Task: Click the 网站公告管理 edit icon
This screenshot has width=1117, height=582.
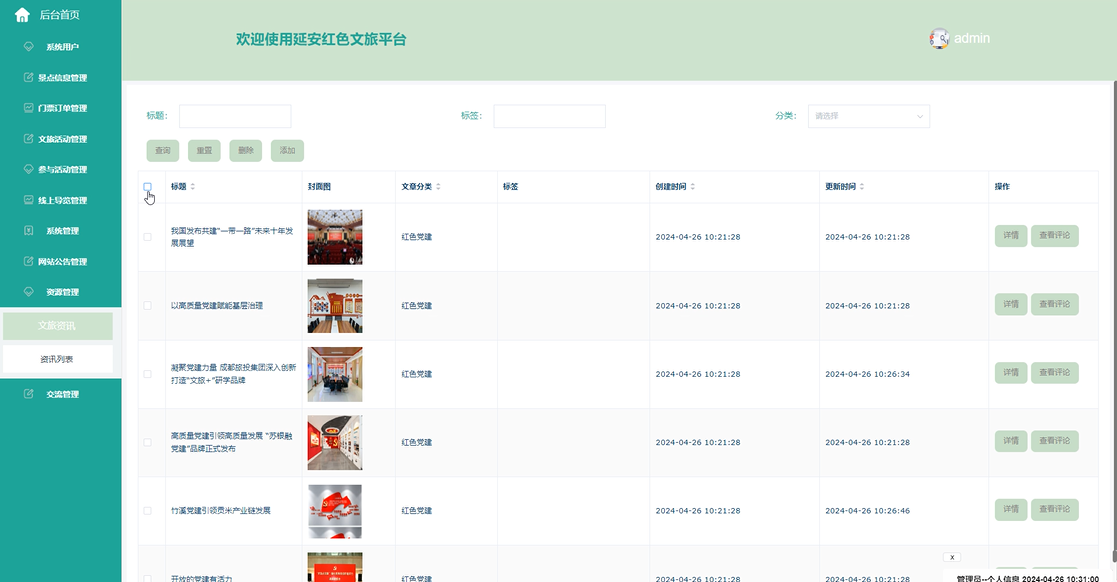Action: (28, 261)
